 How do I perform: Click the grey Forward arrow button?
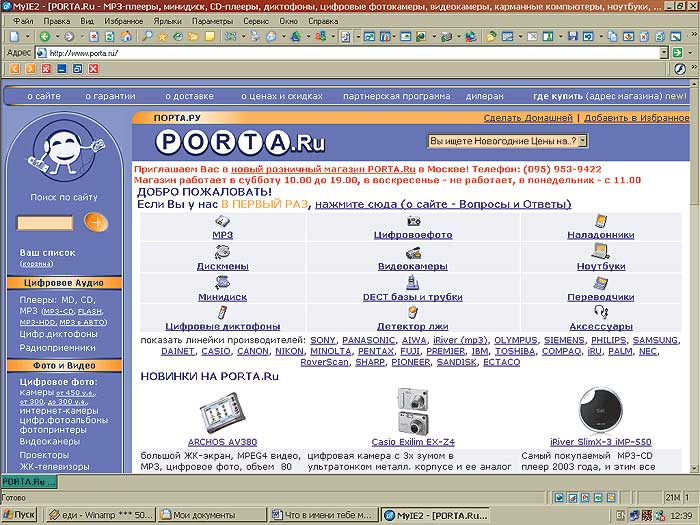point(69,37)
